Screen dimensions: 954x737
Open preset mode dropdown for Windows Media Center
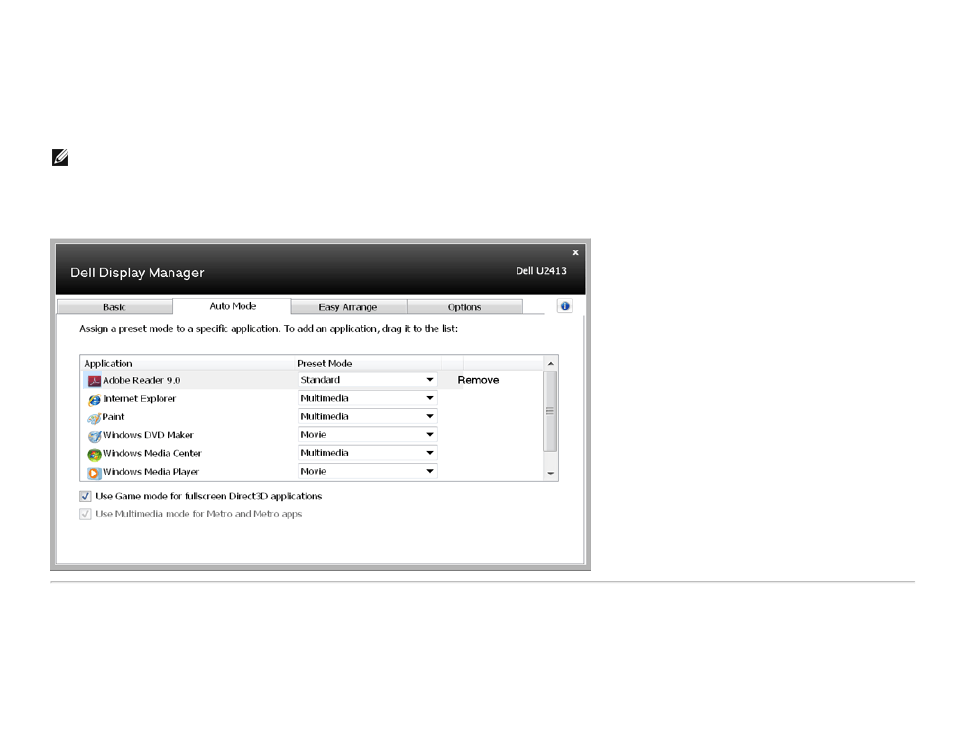pos(367,453)
